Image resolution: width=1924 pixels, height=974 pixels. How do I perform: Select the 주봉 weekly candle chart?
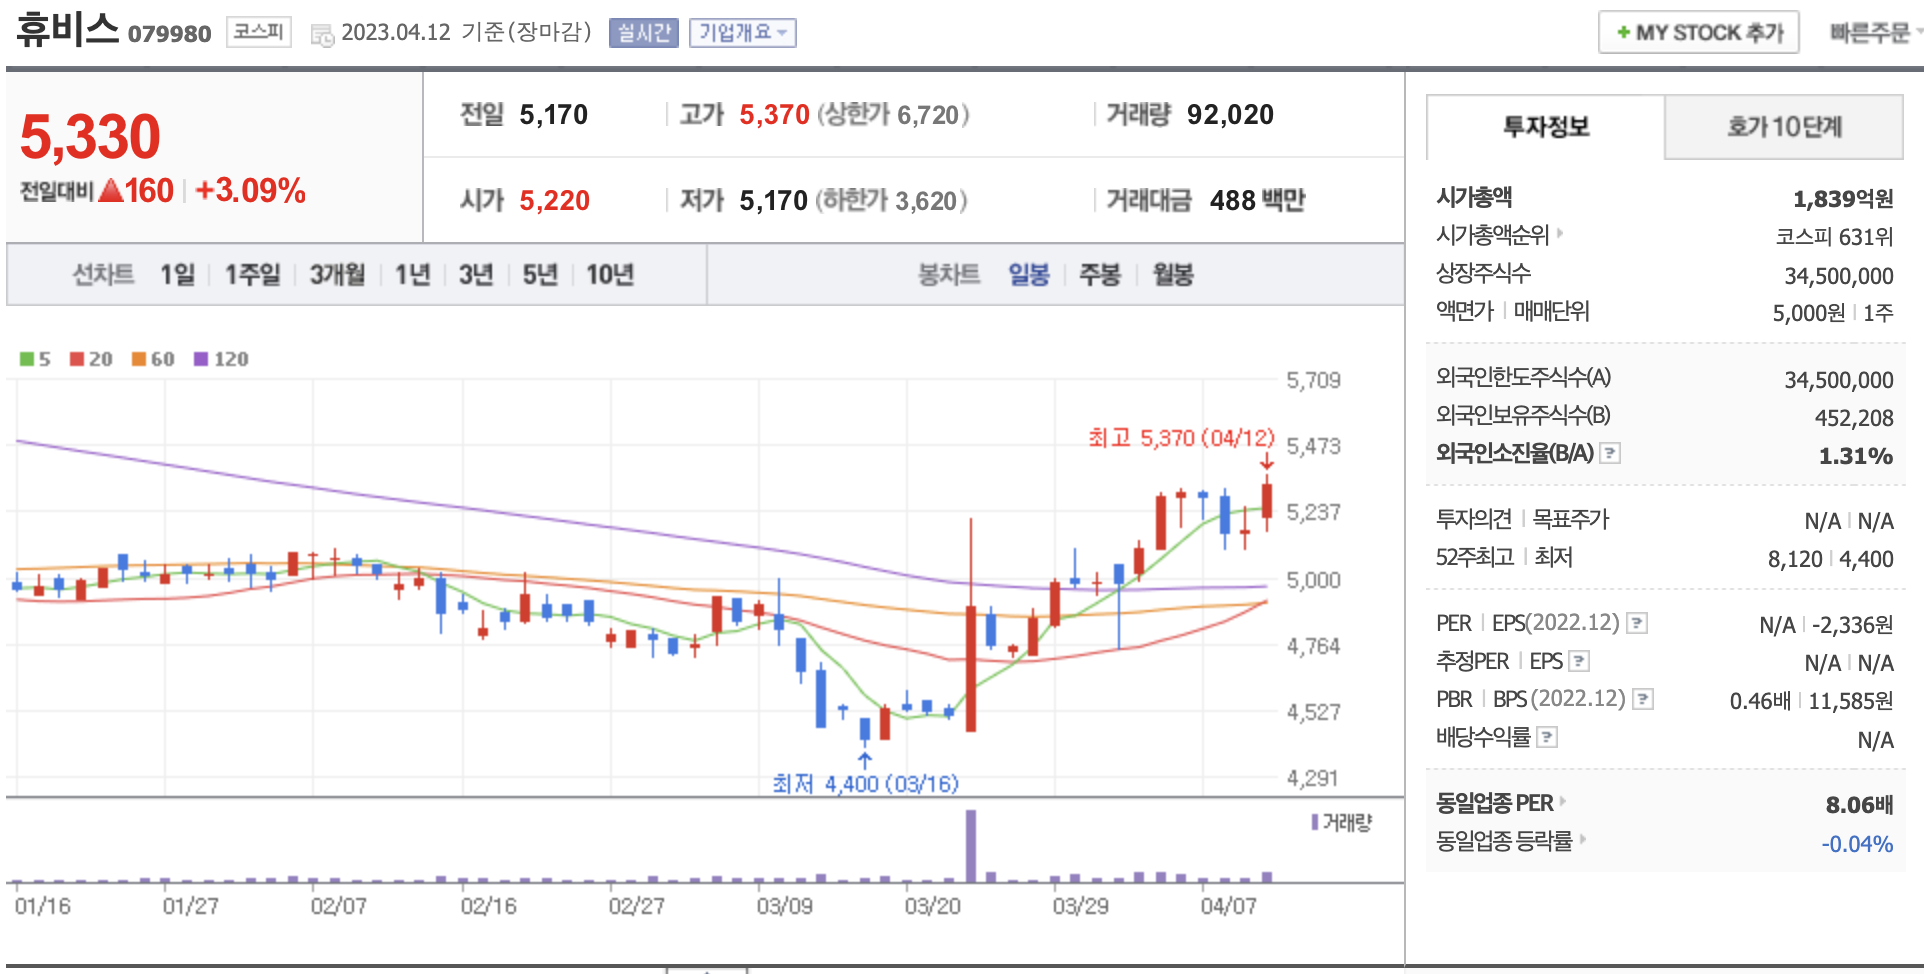point(1099,275)
